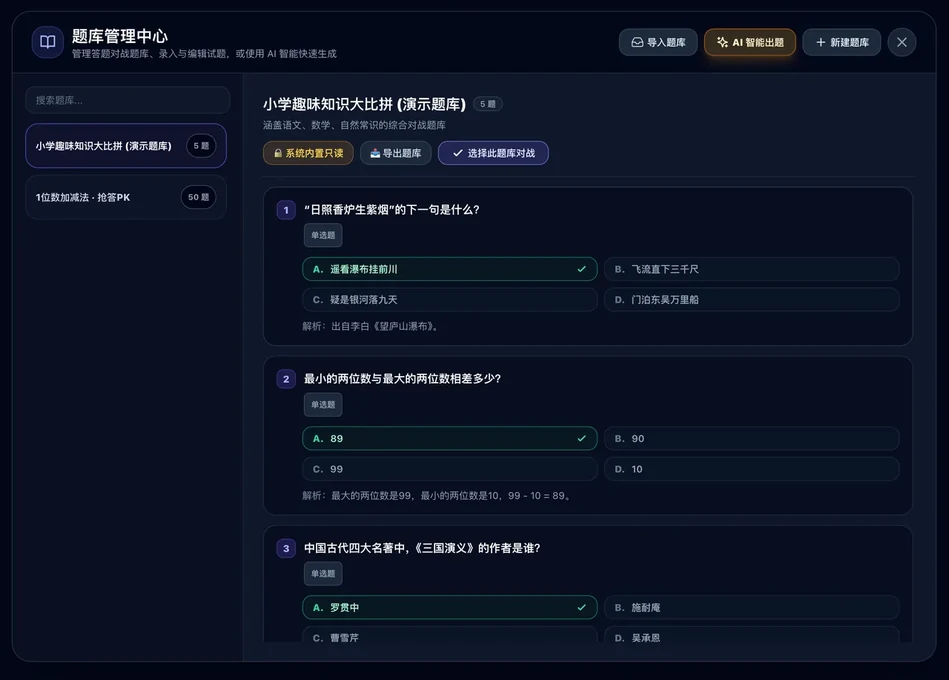
Task: Choose 选择此题库对战 for battle
Action: [x=493, y=153]
